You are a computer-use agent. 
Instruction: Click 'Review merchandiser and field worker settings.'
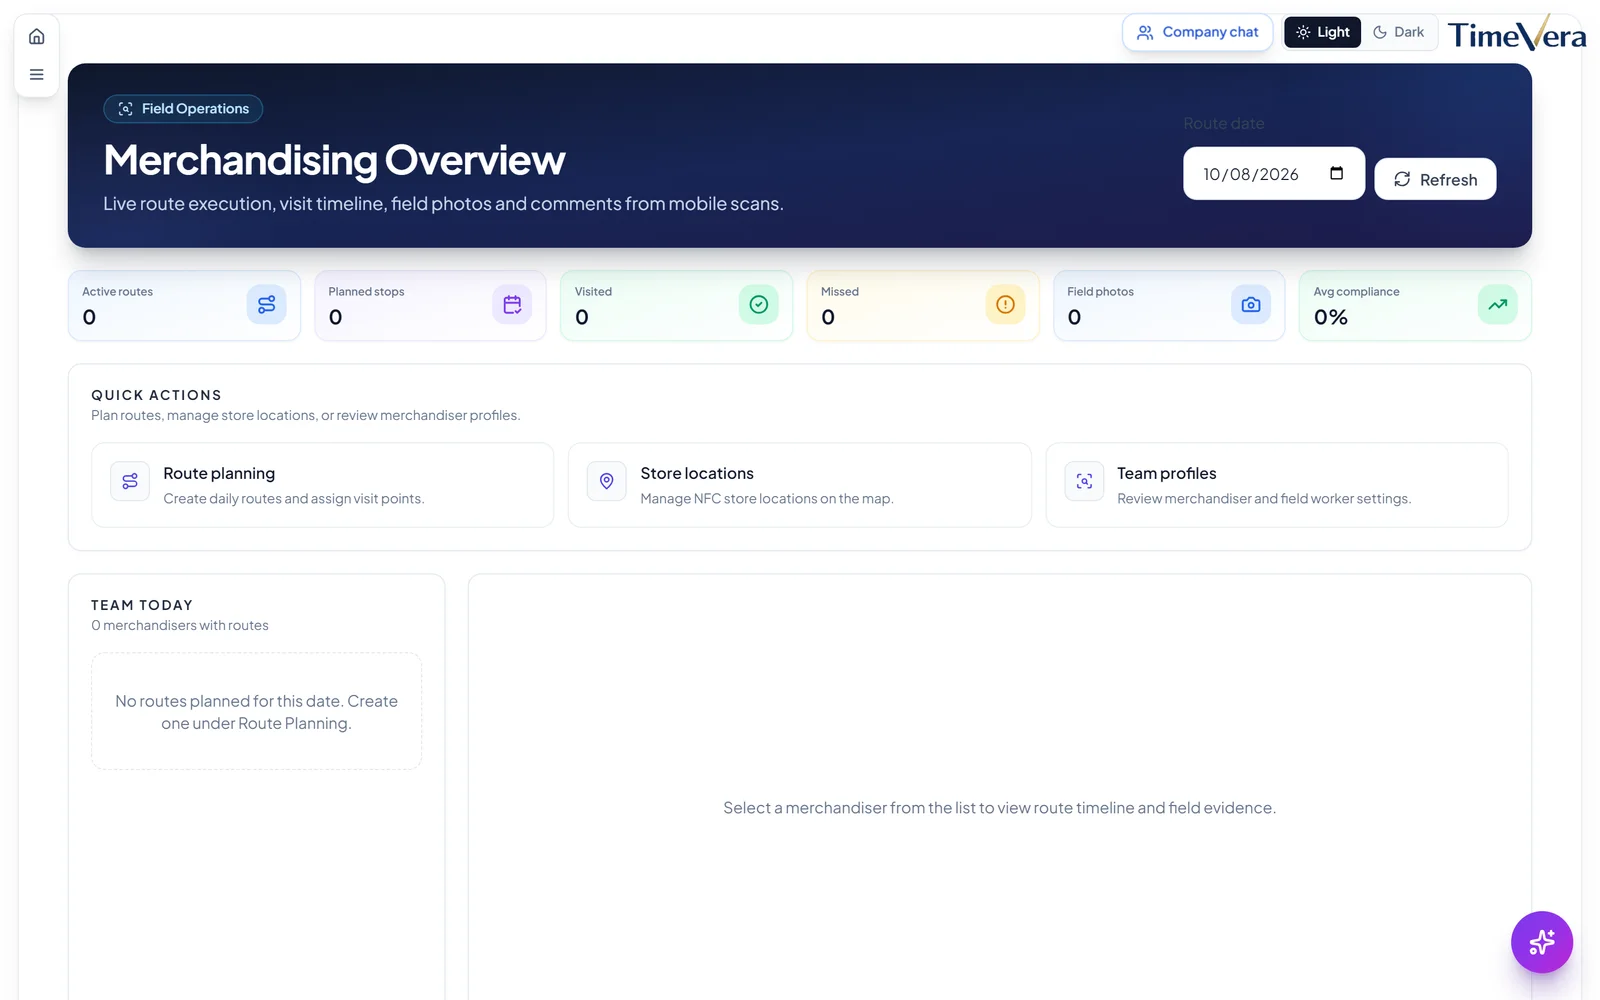click(x=1264, y=499)
